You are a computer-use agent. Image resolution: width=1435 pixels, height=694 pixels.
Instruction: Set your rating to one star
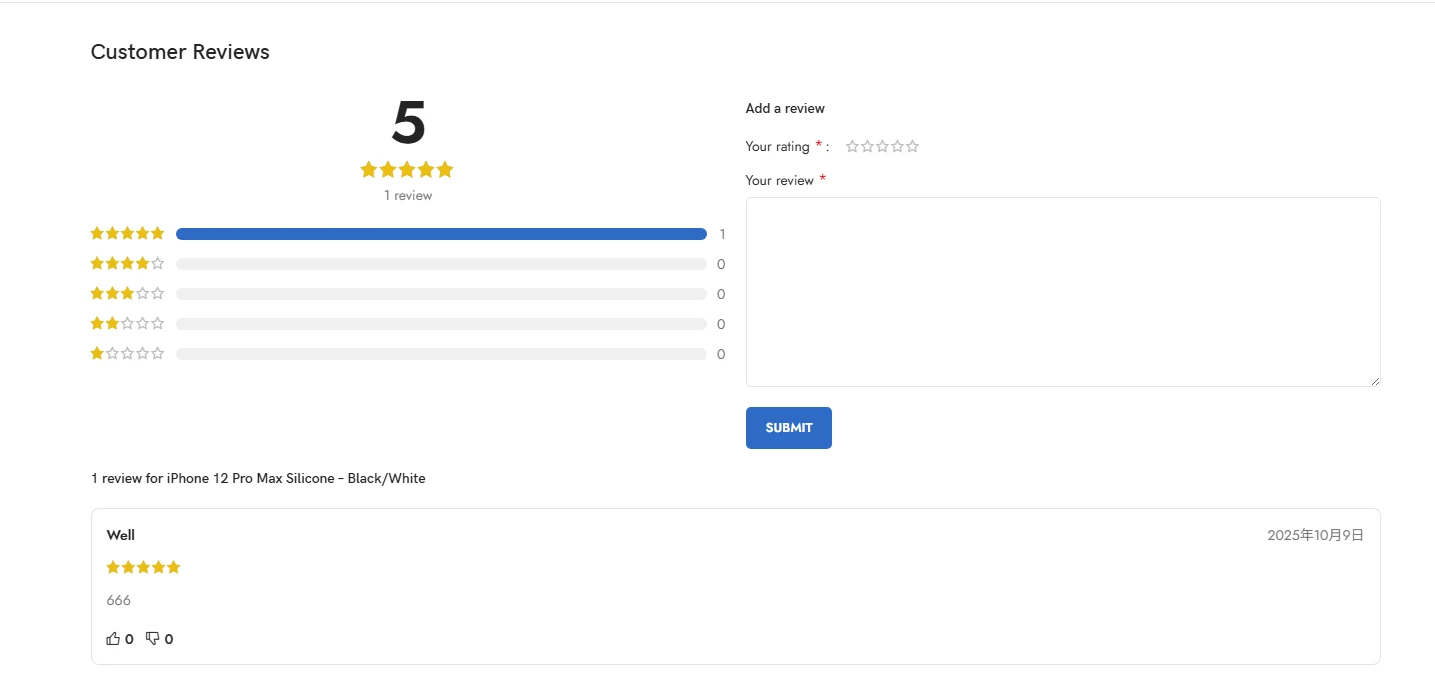(852, 147)
